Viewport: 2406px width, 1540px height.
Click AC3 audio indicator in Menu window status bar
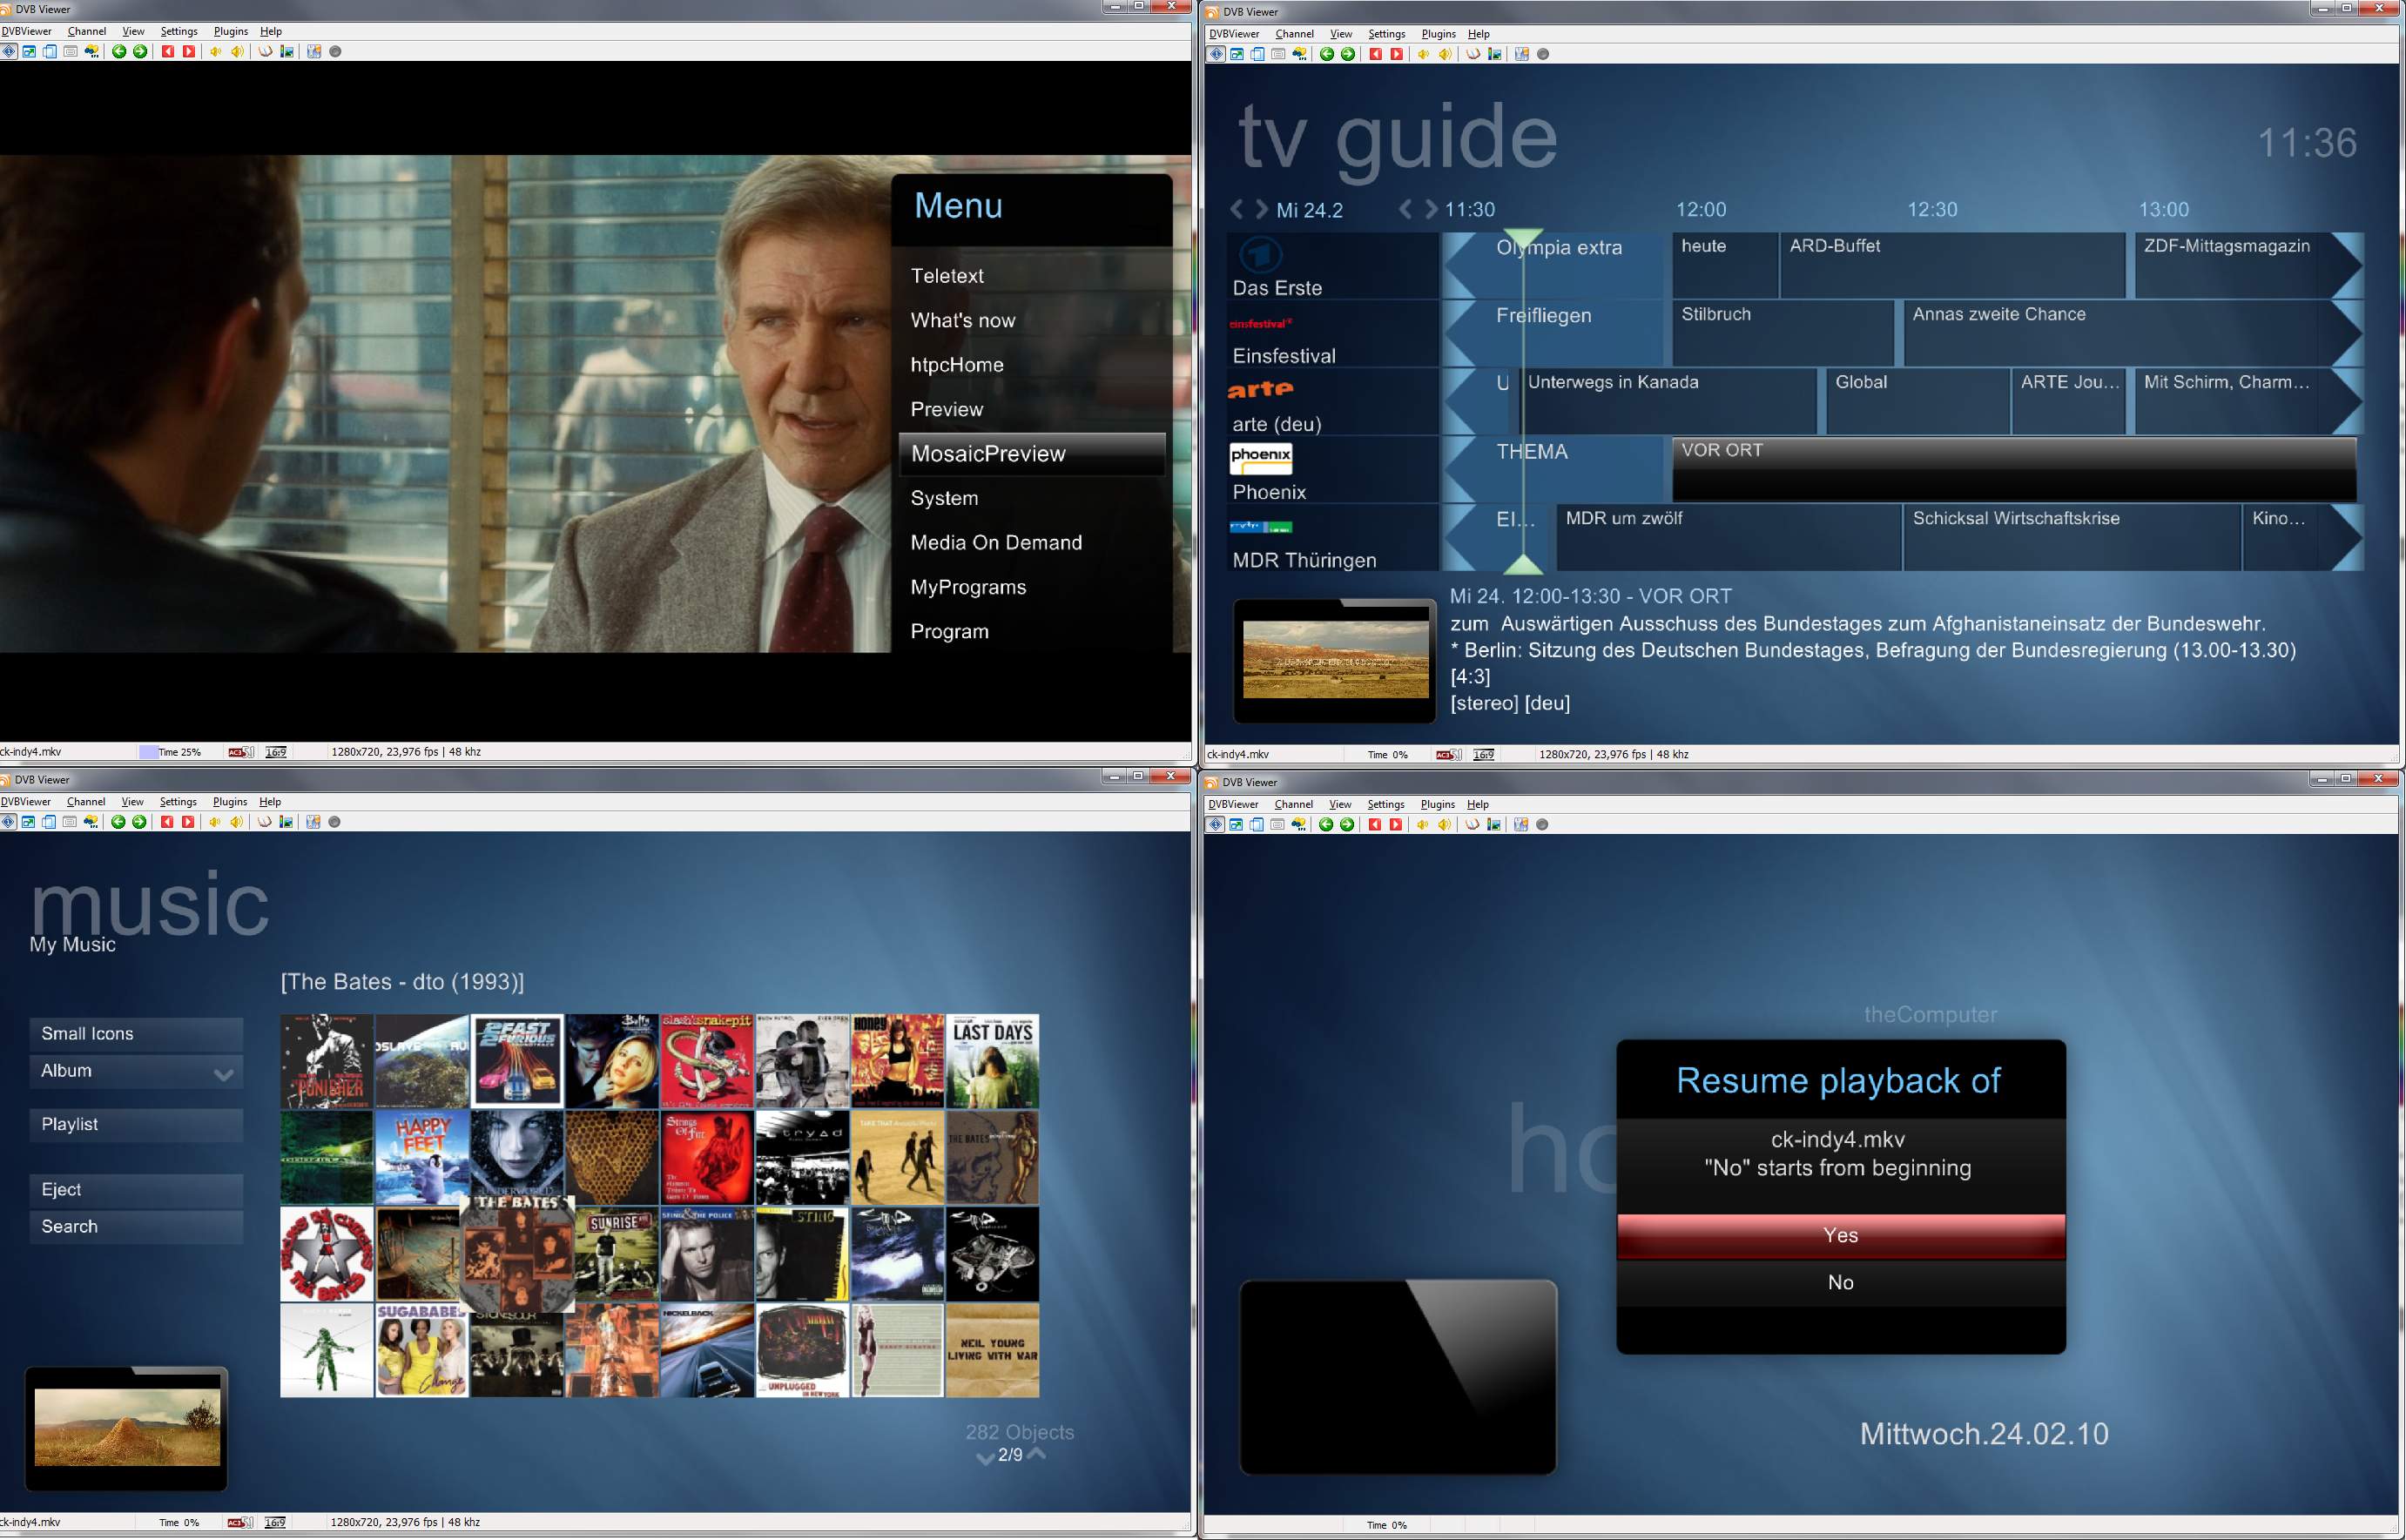pos(241,752)
